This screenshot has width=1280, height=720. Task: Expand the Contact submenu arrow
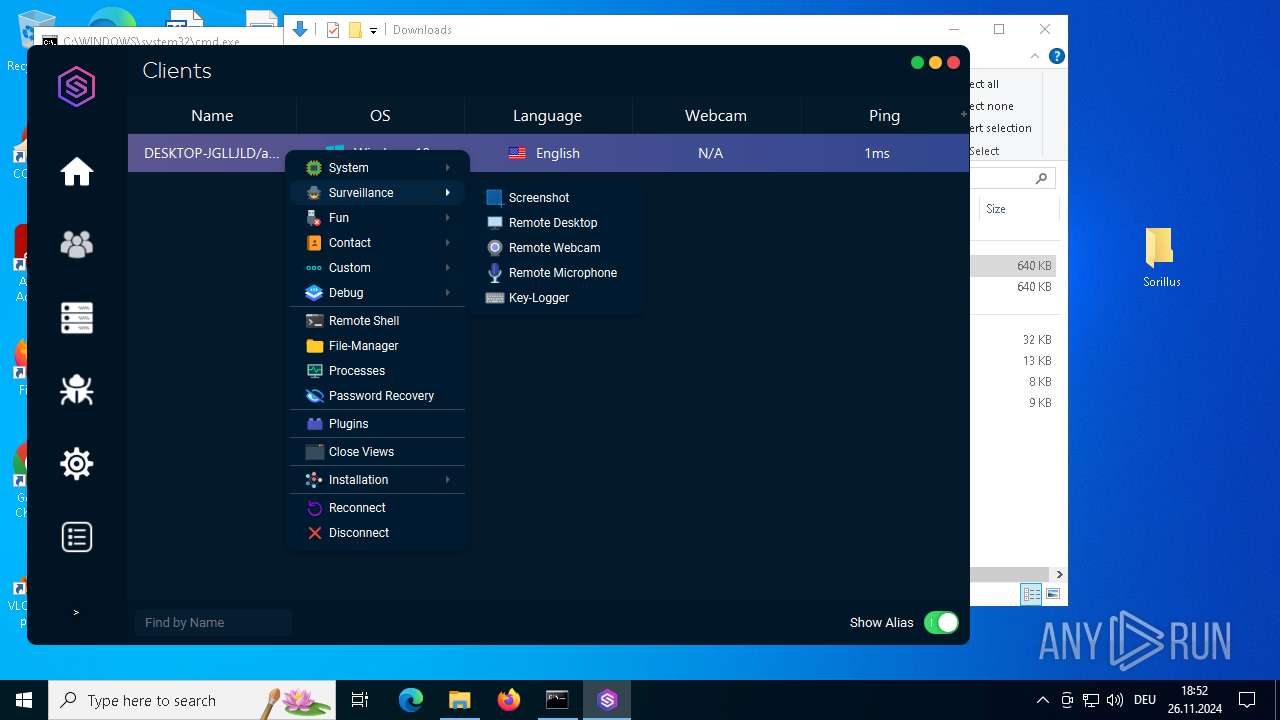point(448,243)
